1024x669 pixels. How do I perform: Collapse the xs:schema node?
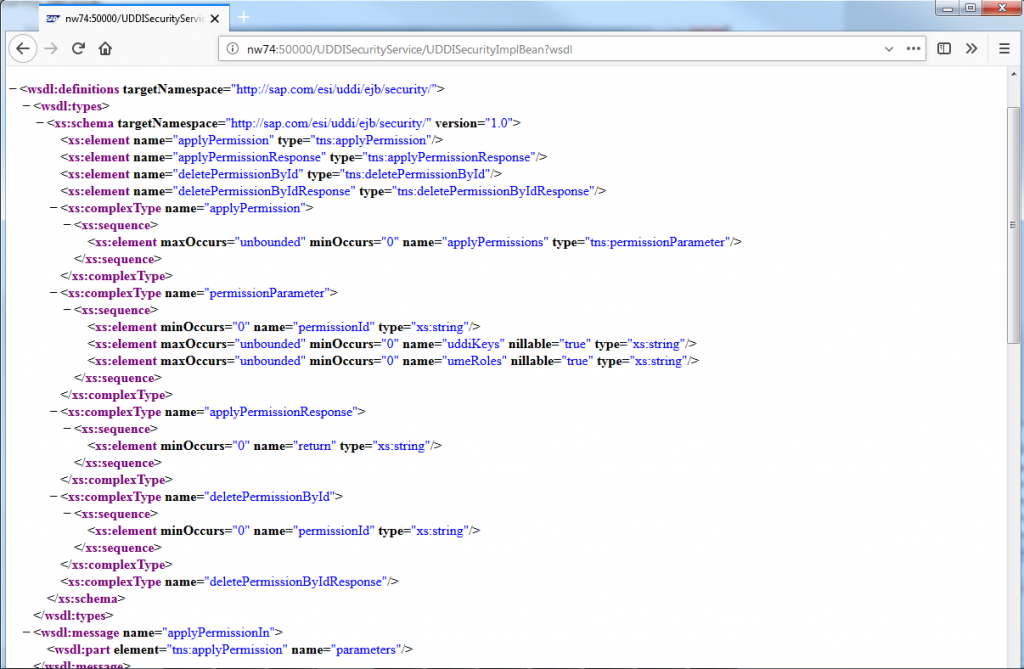pos(40,123)
